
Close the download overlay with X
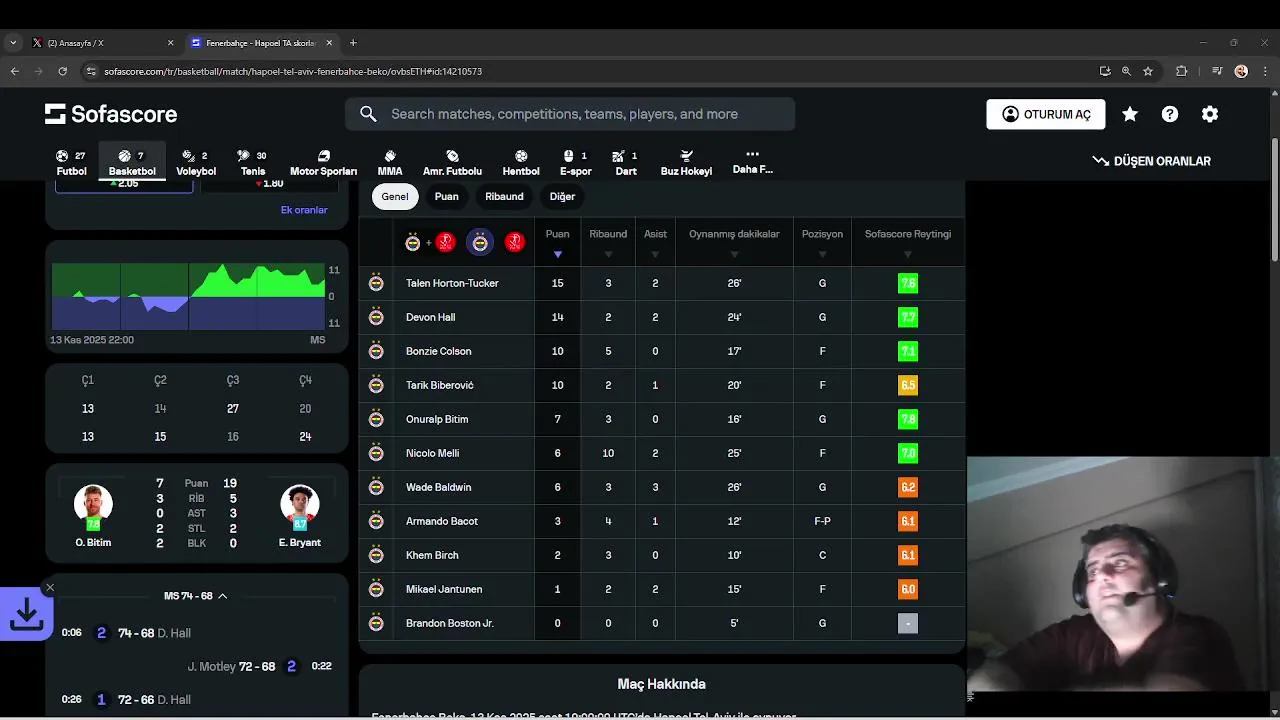tap(49, 588)
